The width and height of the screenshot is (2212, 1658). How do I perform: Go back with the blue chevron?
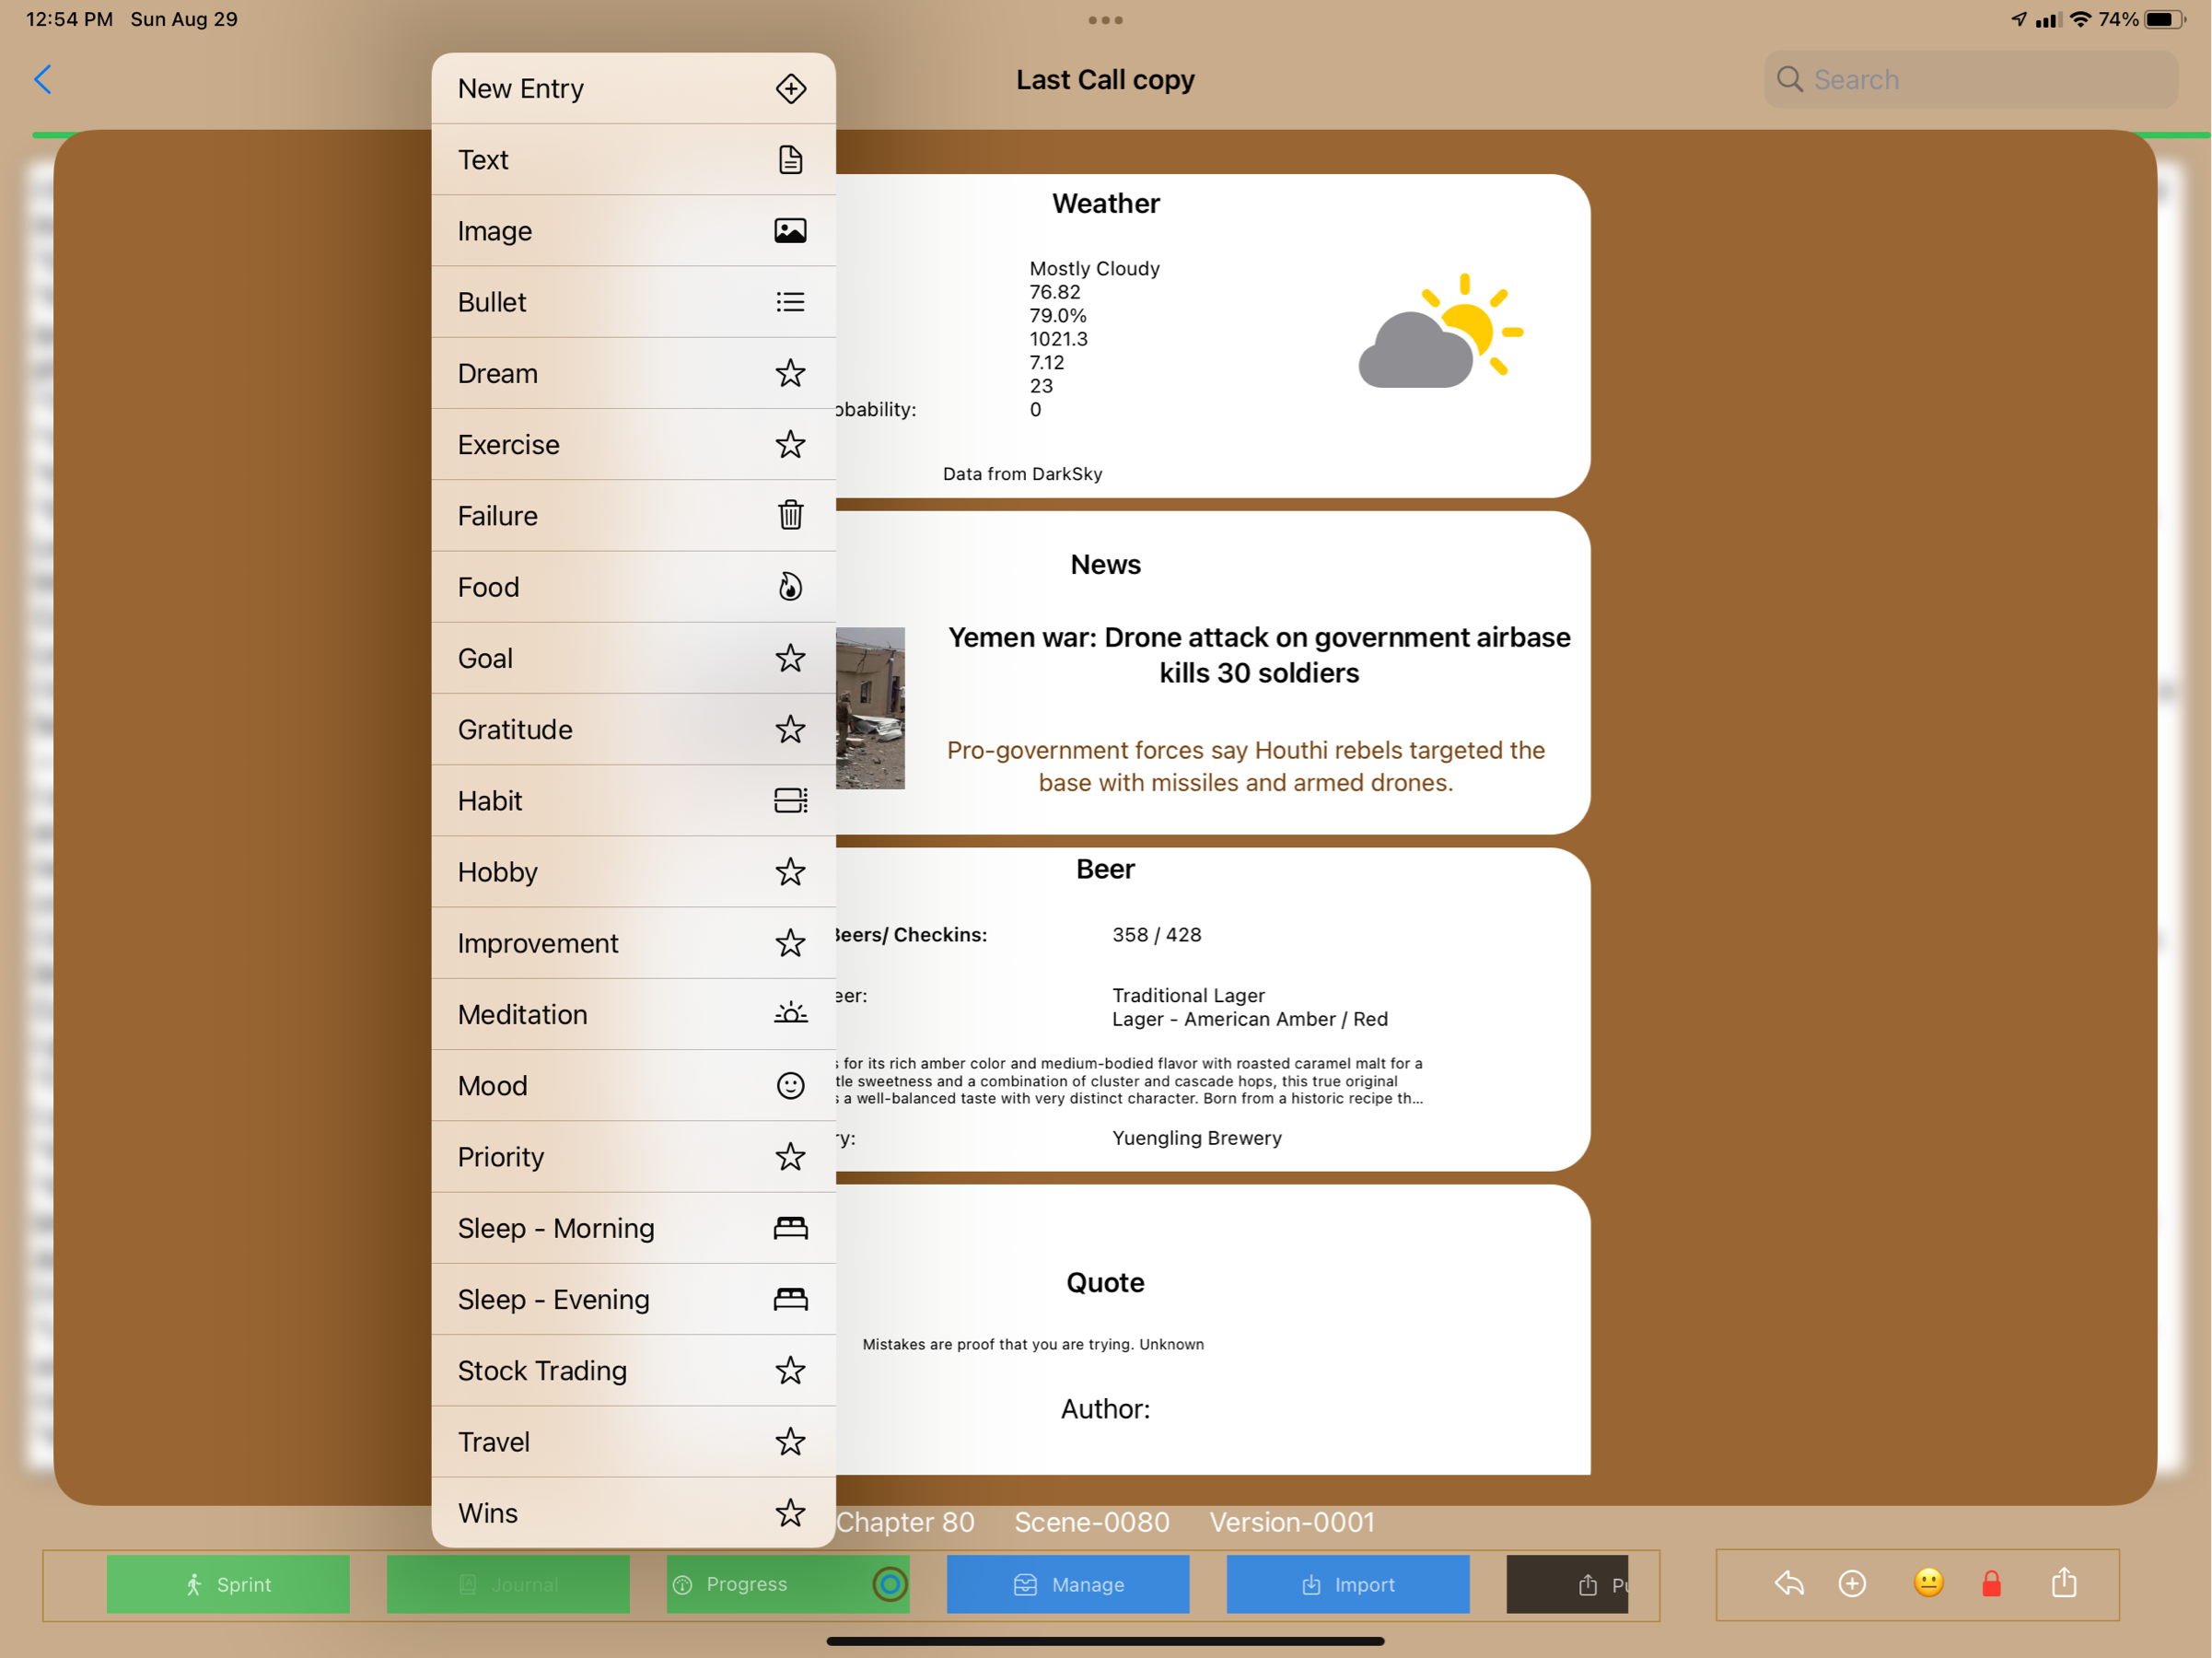(x=43, y=80)
